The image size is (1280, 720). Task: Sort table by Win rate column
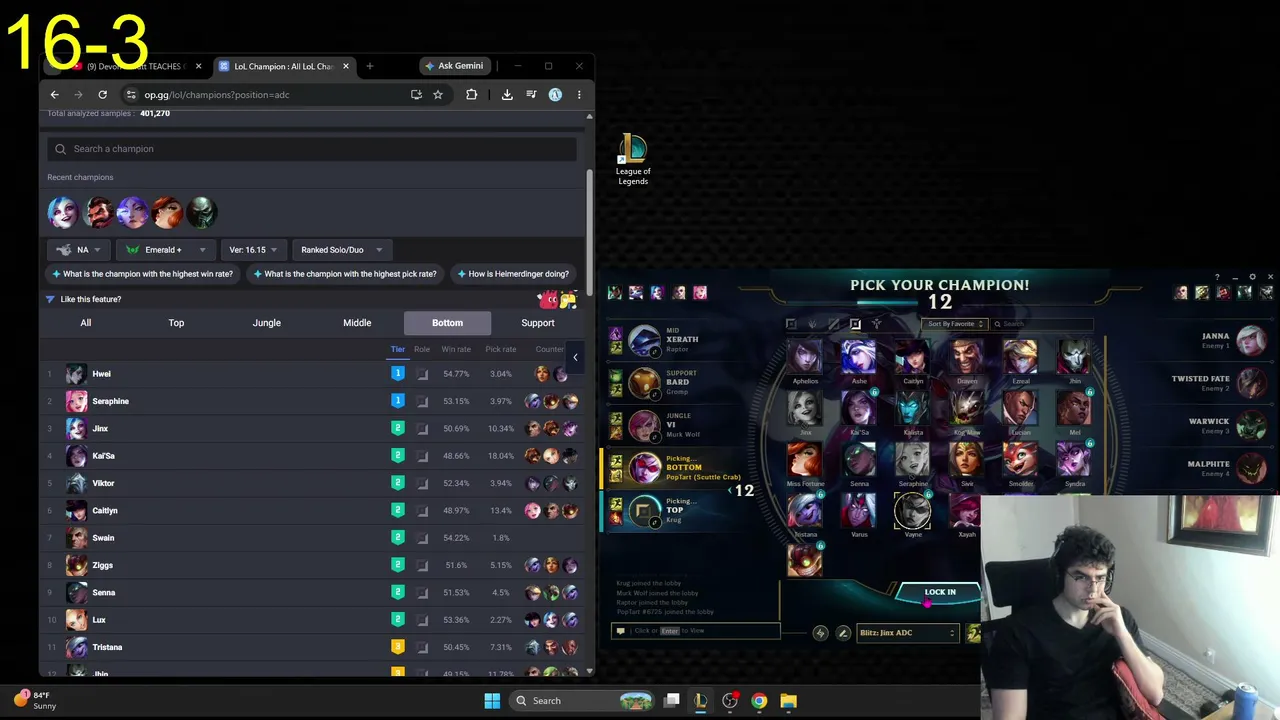pos(456,349)
